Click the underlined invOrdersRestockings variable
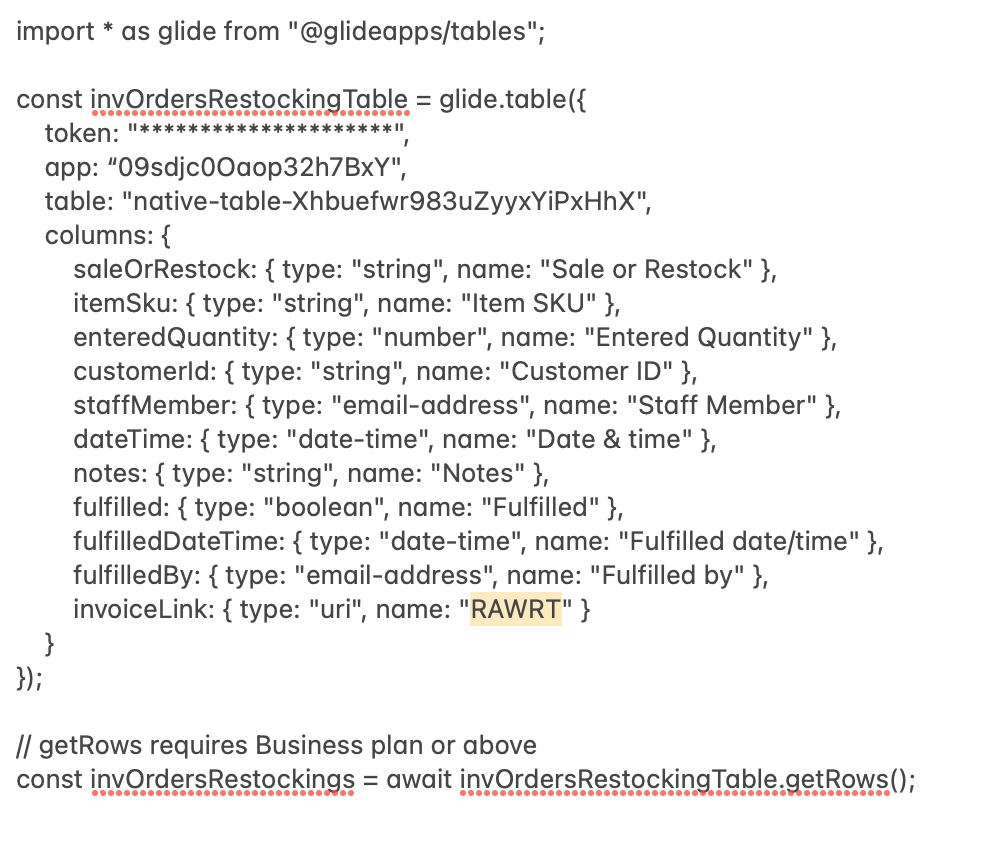This screenshot has width=1004, height=866. (221, 779)
